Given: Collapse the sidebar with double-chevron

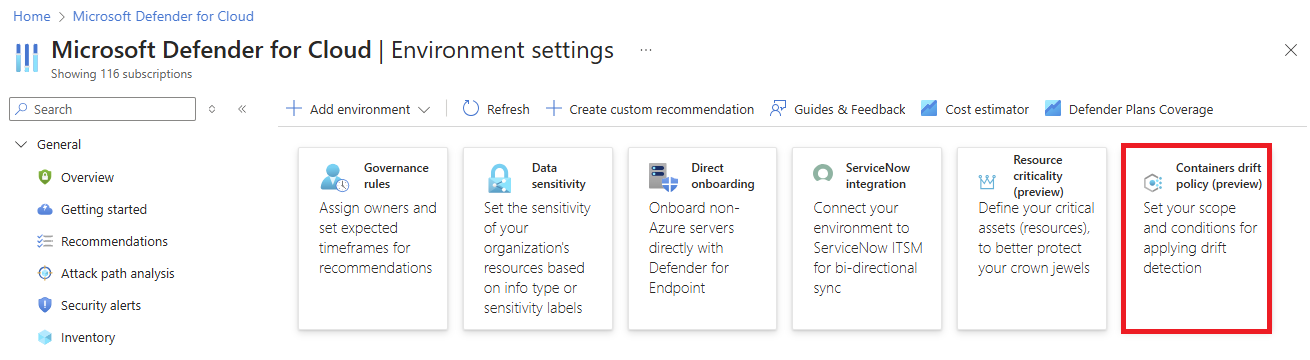Looking at the screenshot, I should [x=242, y=109].
